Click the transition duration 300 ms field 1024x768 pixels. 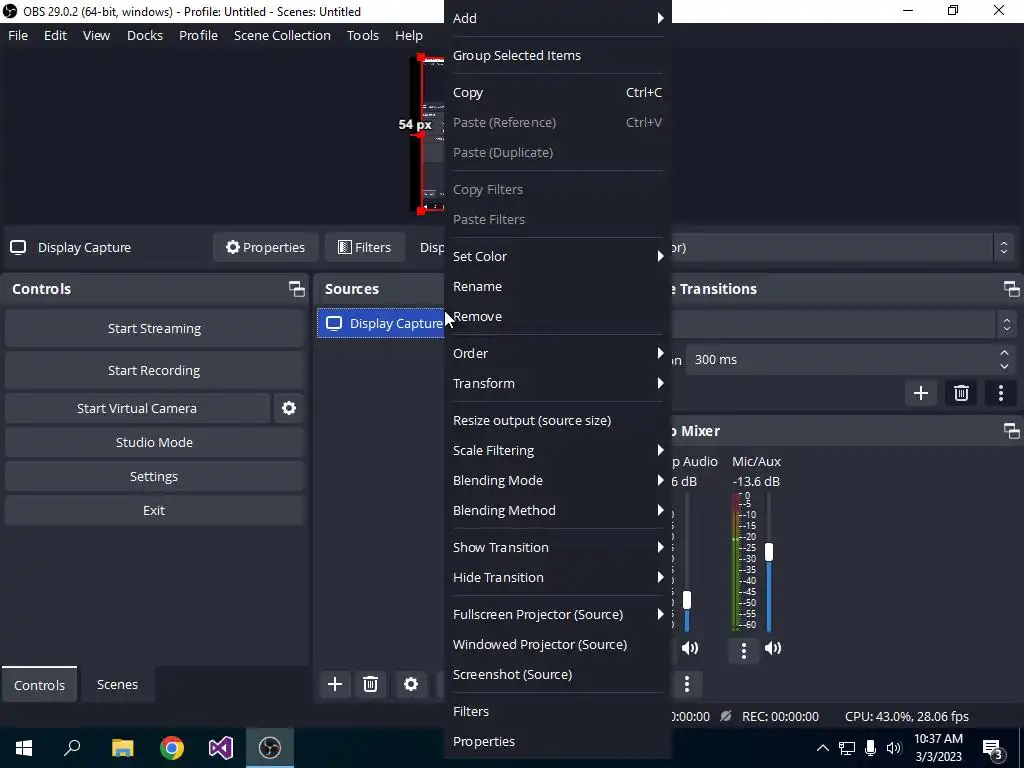(x=852, y=360)
